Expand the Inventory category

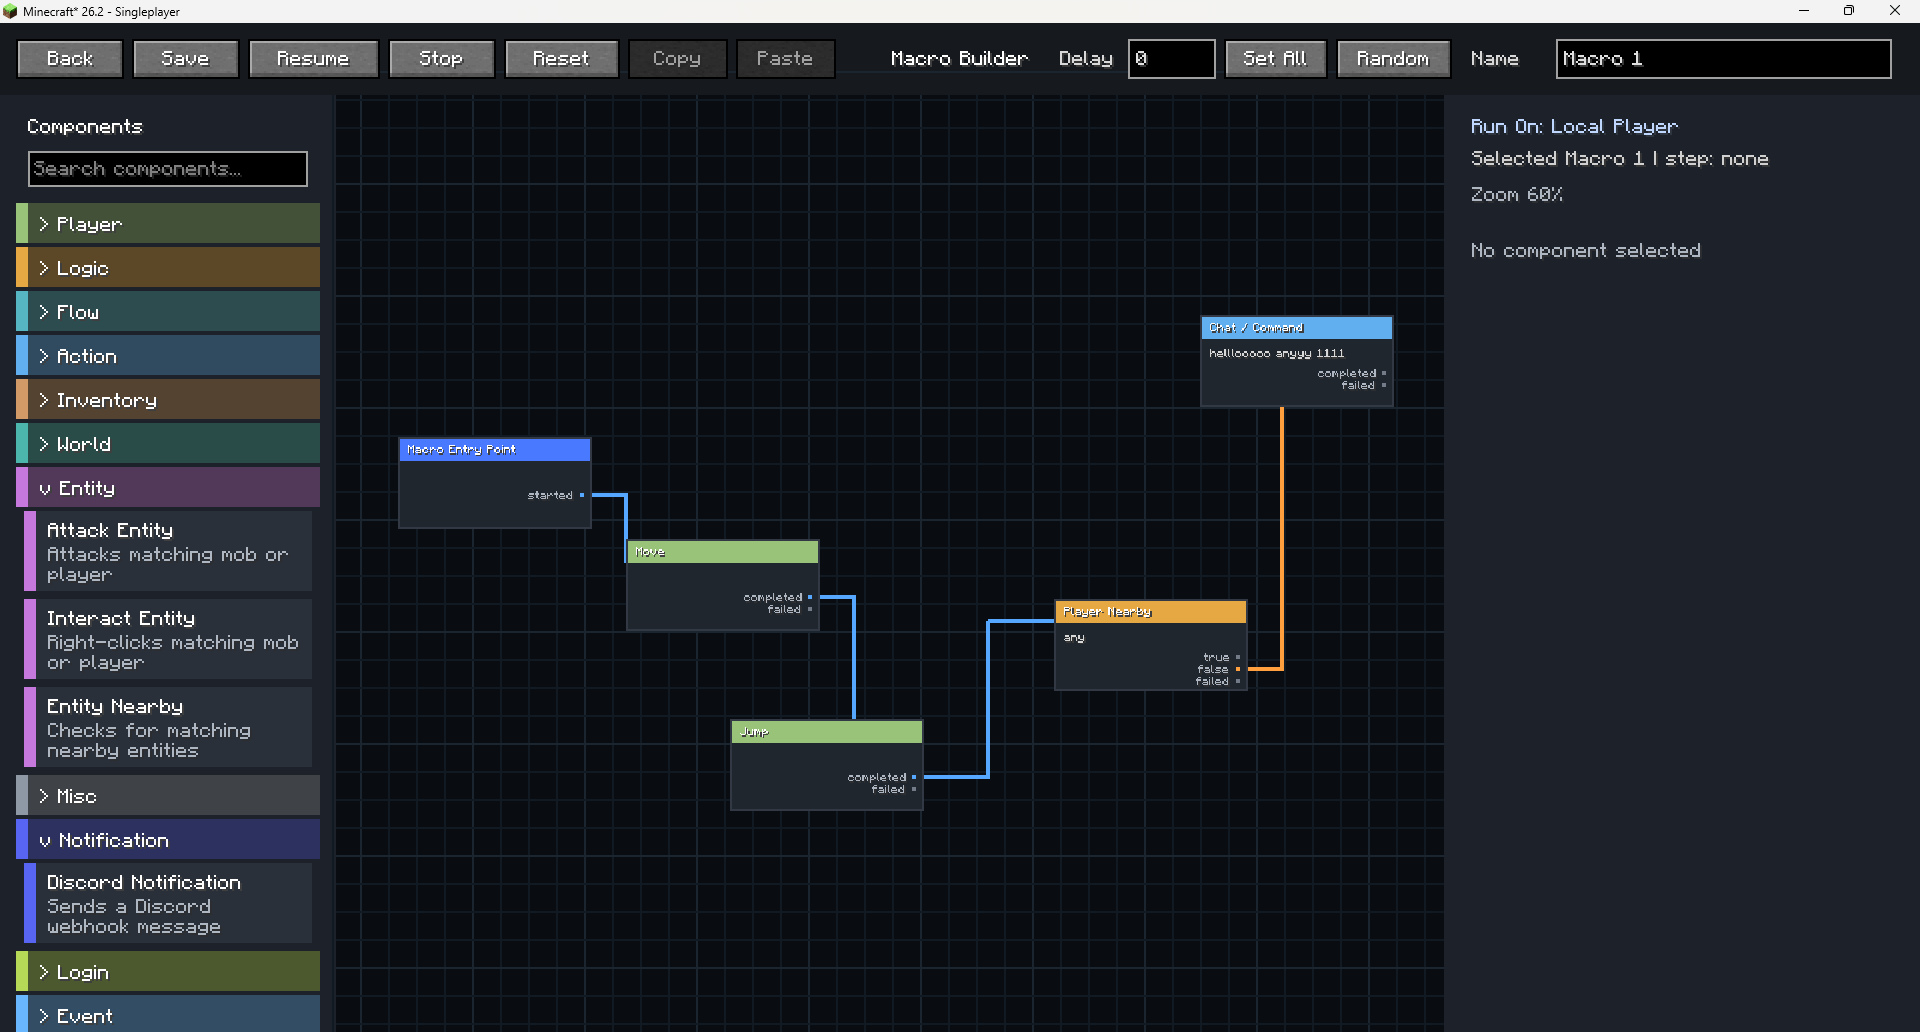(x=168, y=400)
